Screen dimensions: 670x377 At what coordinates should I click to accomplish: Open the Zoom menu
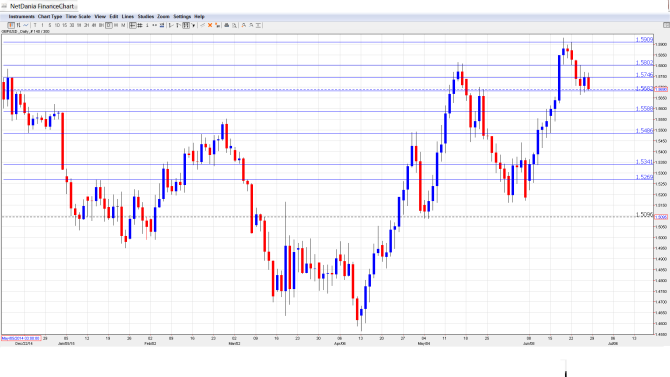point(163,17)
